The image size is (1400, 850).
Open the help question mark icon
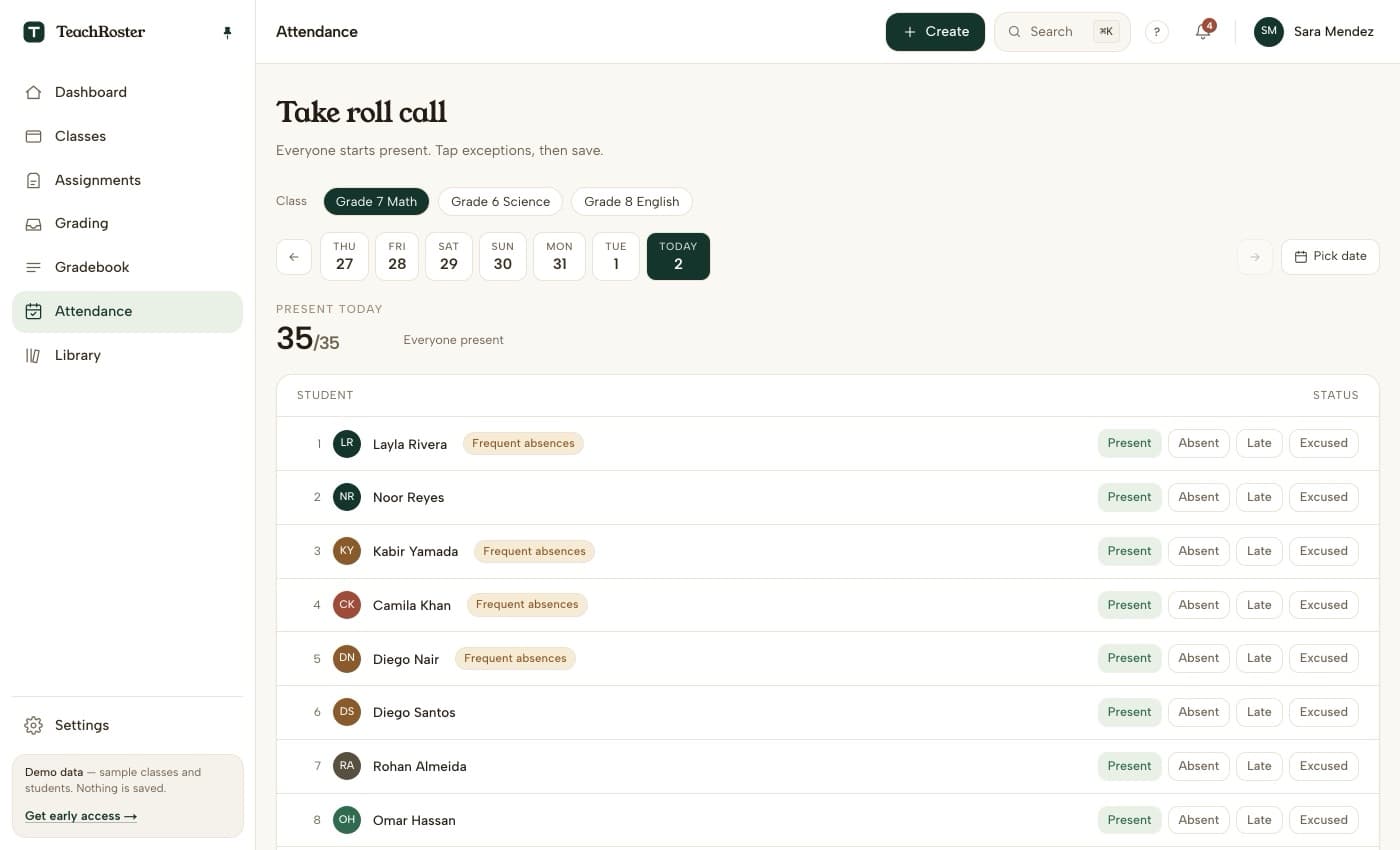coord(1157,32)
